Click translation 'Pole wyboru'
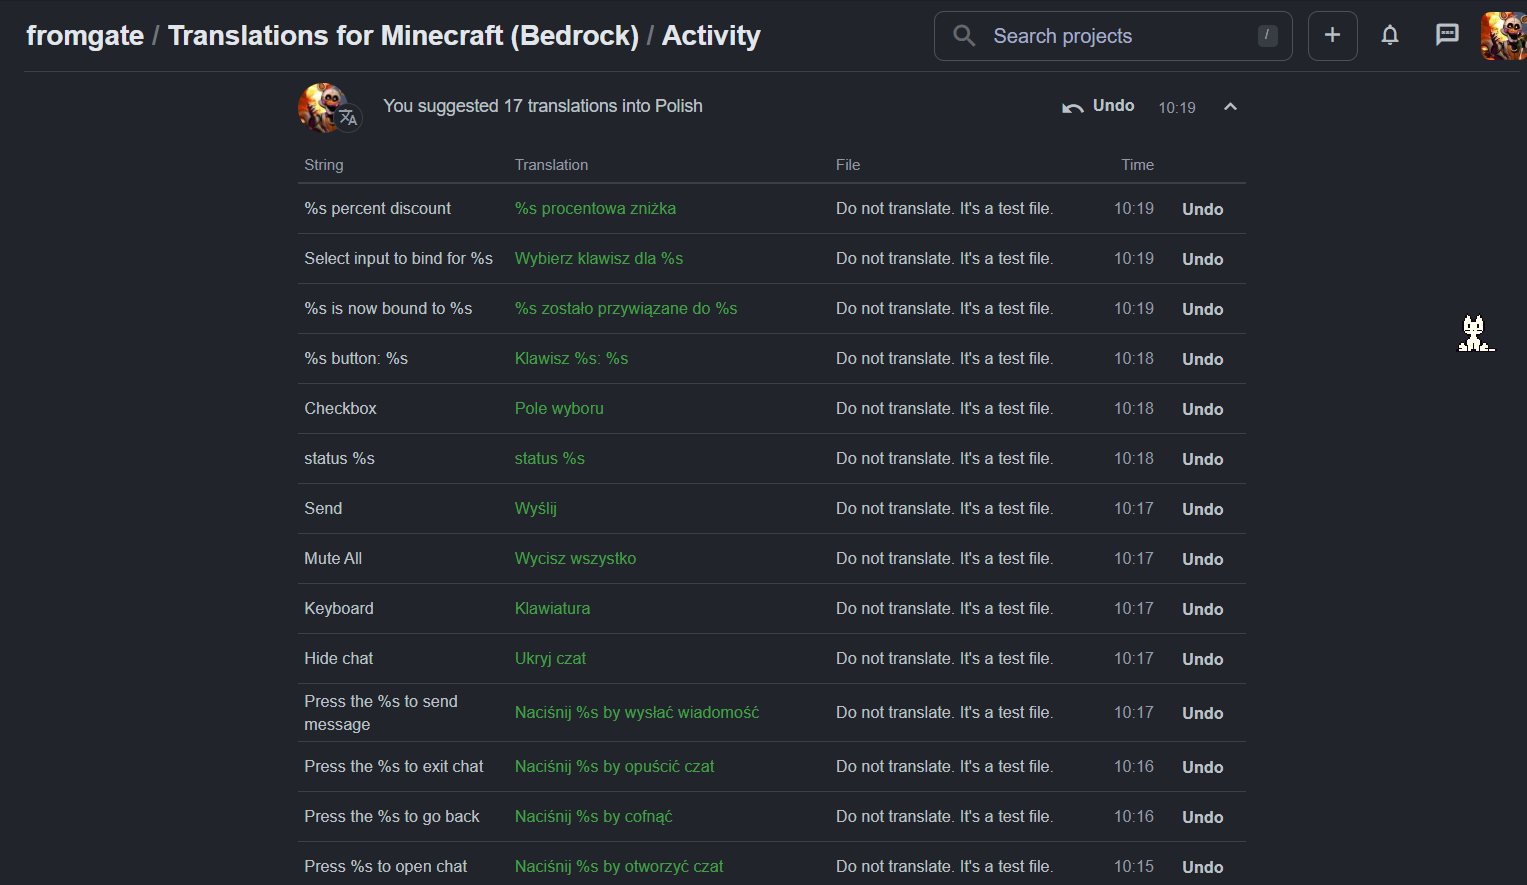Image resolution: width=1527 pixels, height=885 pixels. coord(559,408)
